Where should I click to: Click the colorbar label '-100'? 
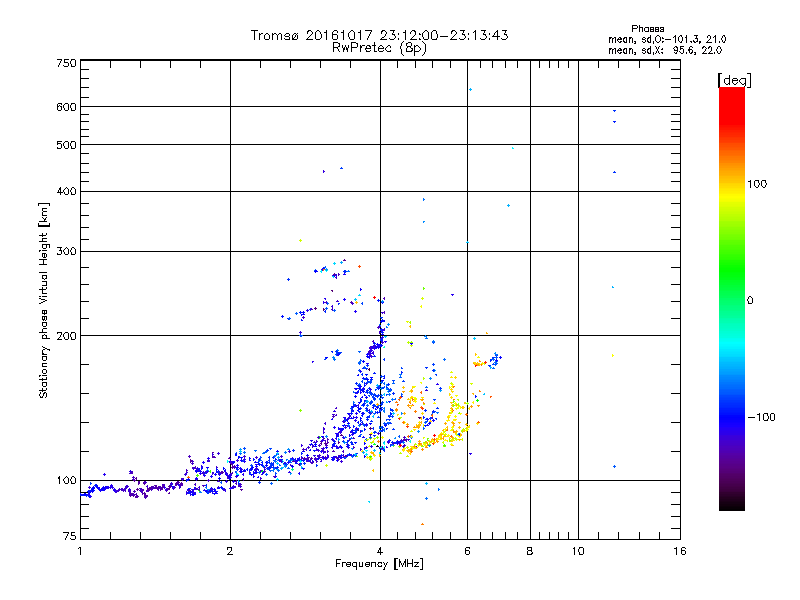click(762, 417)
